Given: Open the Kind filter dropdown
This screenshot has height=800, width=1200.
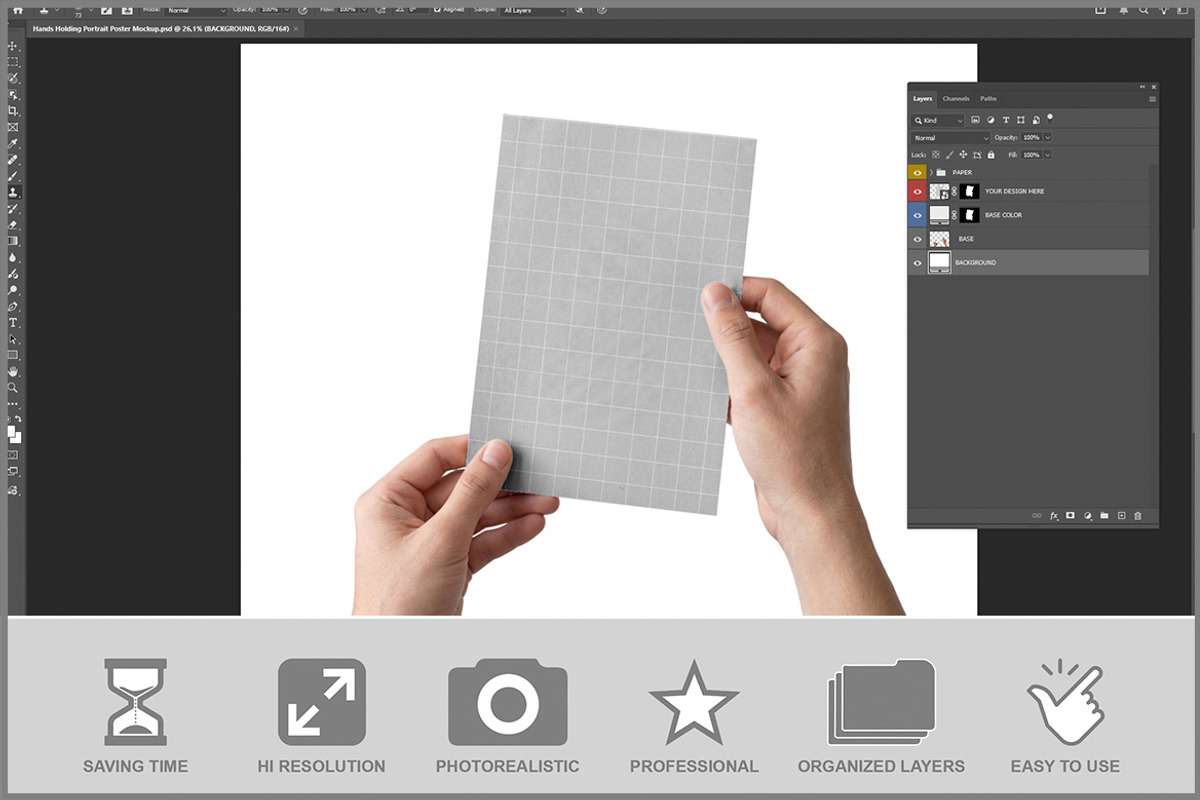Looking at the screenshot, I should pyautogui.click(x=937, y=120).
